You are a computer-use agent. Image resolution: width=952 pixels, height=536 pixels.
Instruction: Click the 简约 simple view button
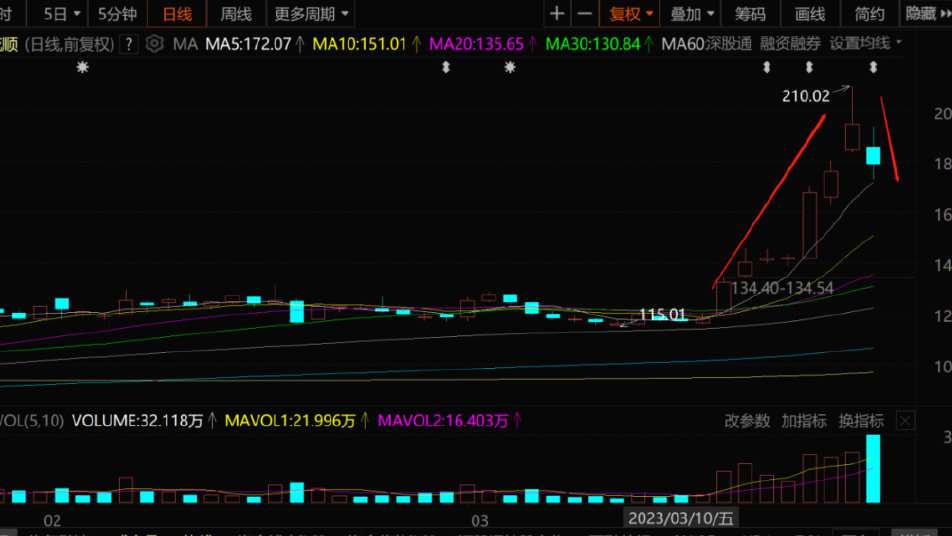869,13
